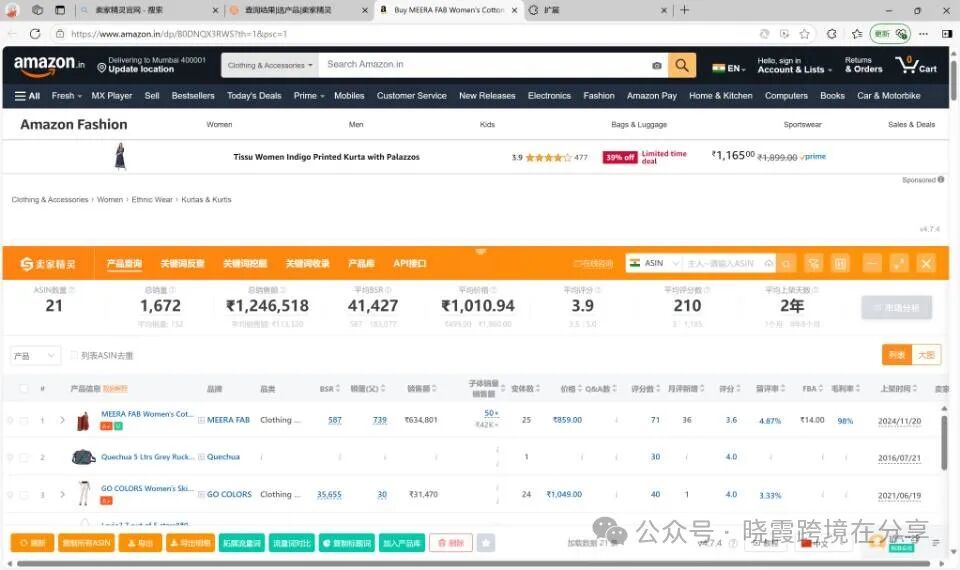
Task: Refresh the browser page
Action: [35, 34]
